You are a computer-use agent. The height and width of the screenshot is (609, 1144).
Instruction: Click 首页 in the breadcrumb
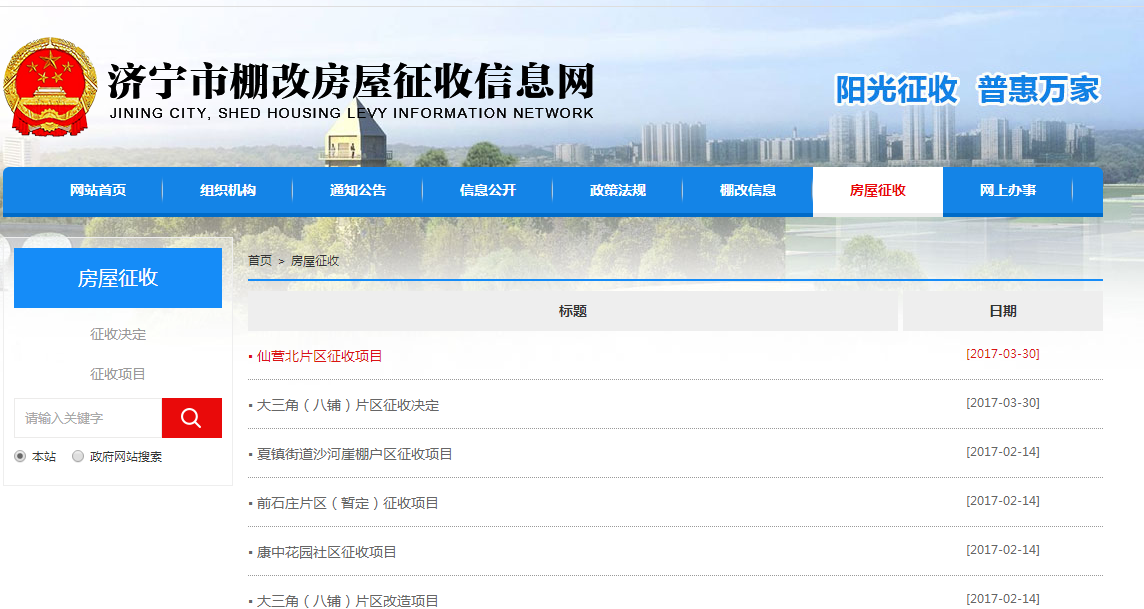pos(259,261)
